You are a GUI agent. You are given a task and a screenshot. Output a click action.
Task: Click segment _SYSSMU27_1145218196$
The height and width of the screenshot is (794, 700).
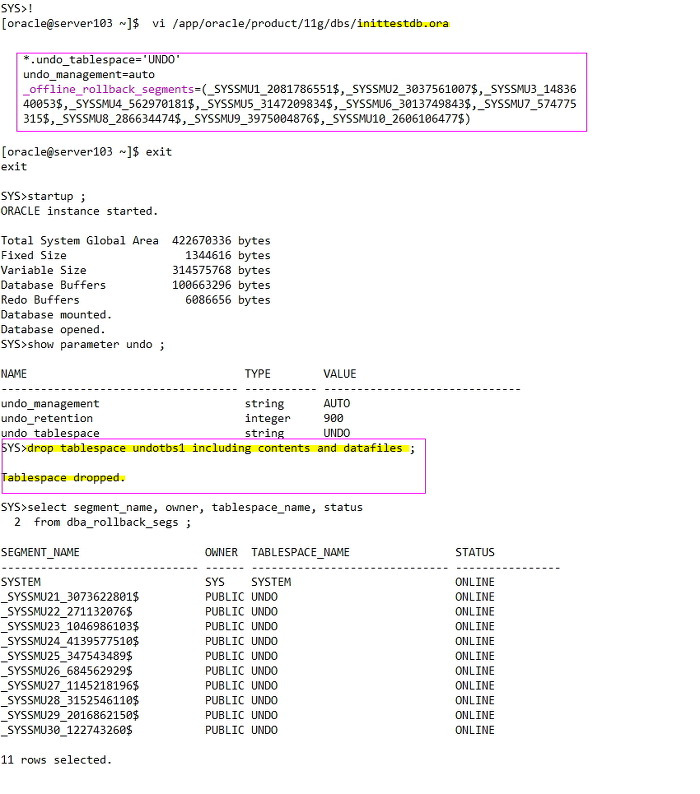click(x=70, y=685)
